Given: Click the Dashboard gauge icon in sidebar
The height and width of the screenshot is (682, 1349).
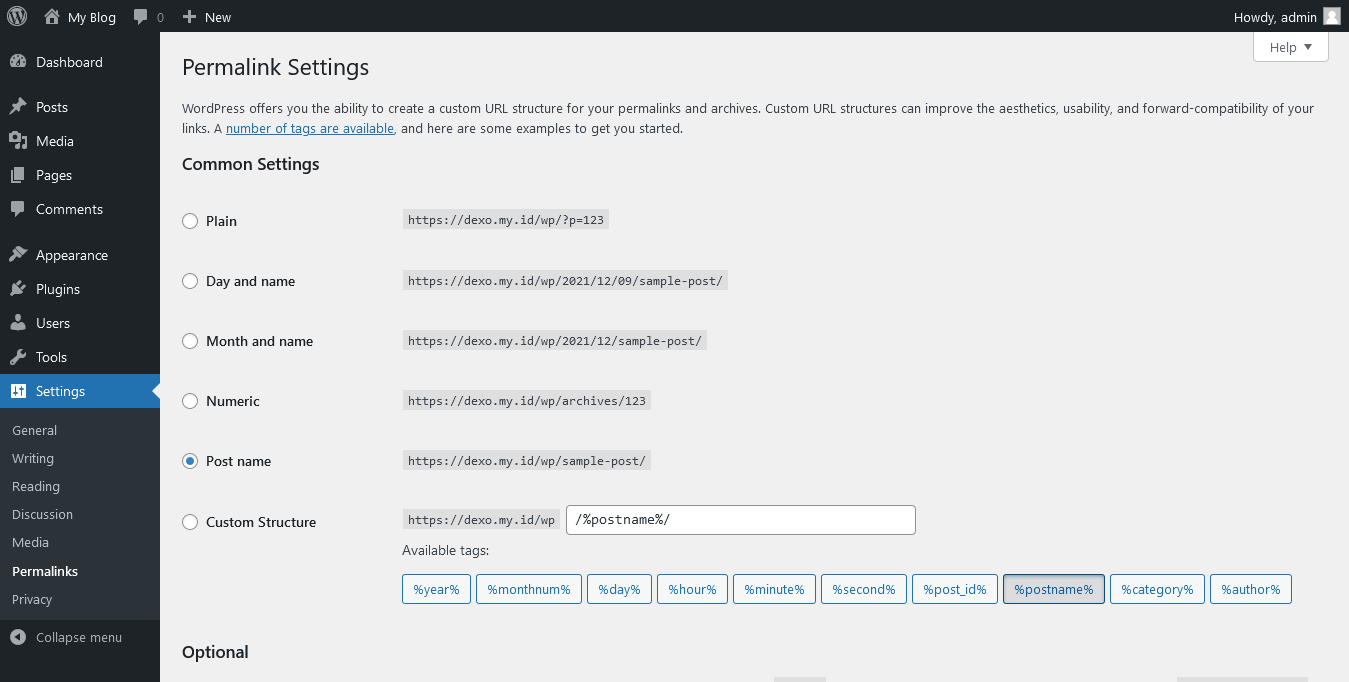Looking at the screenshot, I should point(18,62).
